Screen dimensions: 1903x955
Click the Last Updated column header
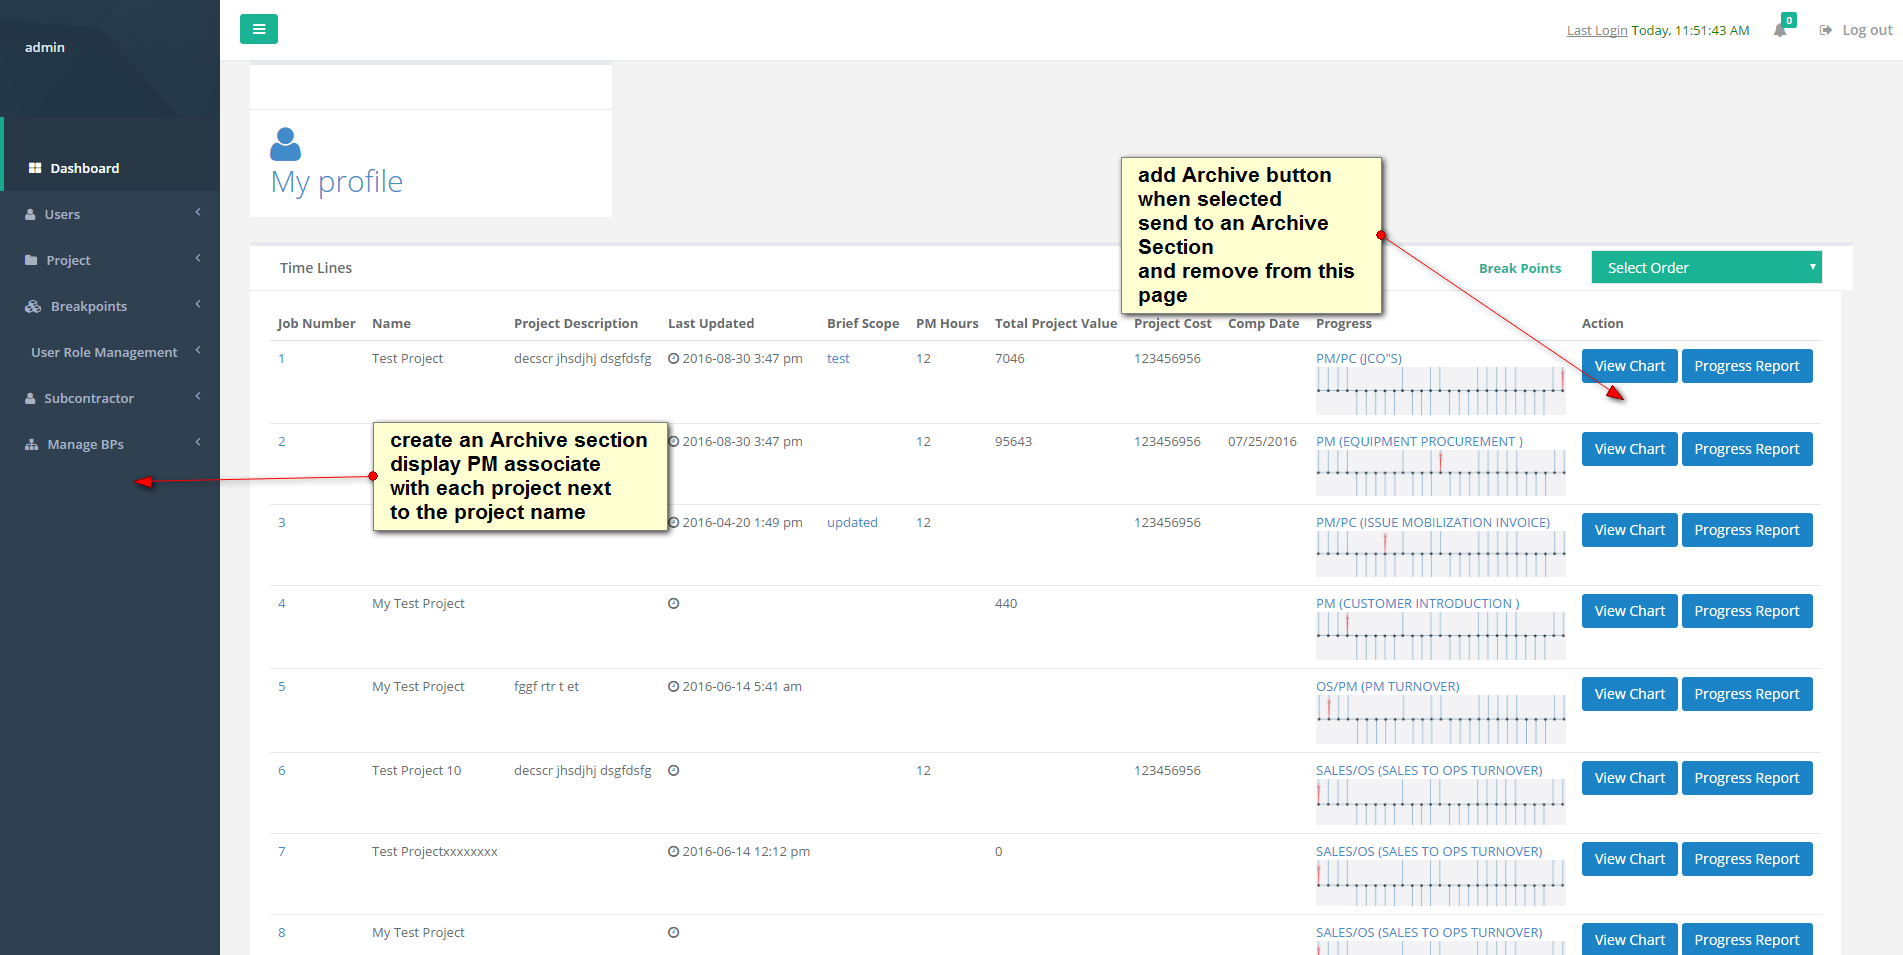click(711, 323)
